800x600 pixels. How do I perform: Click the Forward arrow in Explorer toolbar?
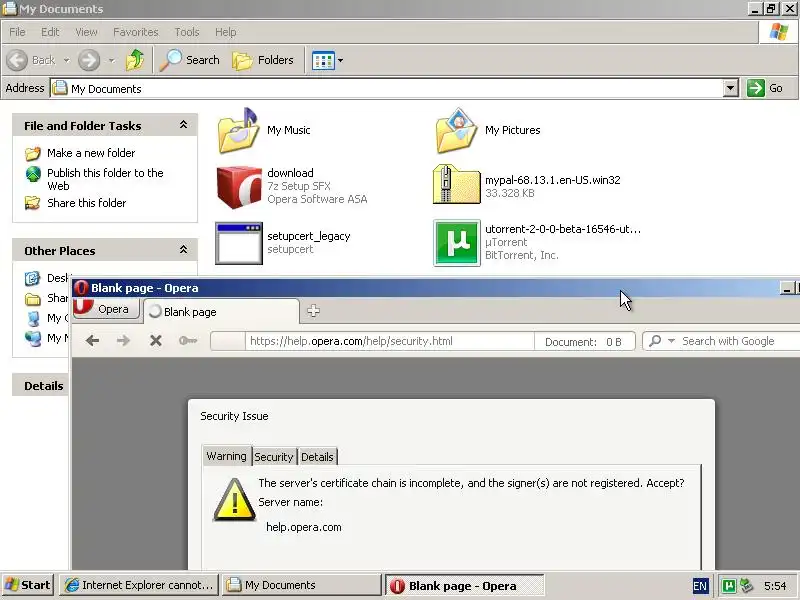[x=89, y=60]
